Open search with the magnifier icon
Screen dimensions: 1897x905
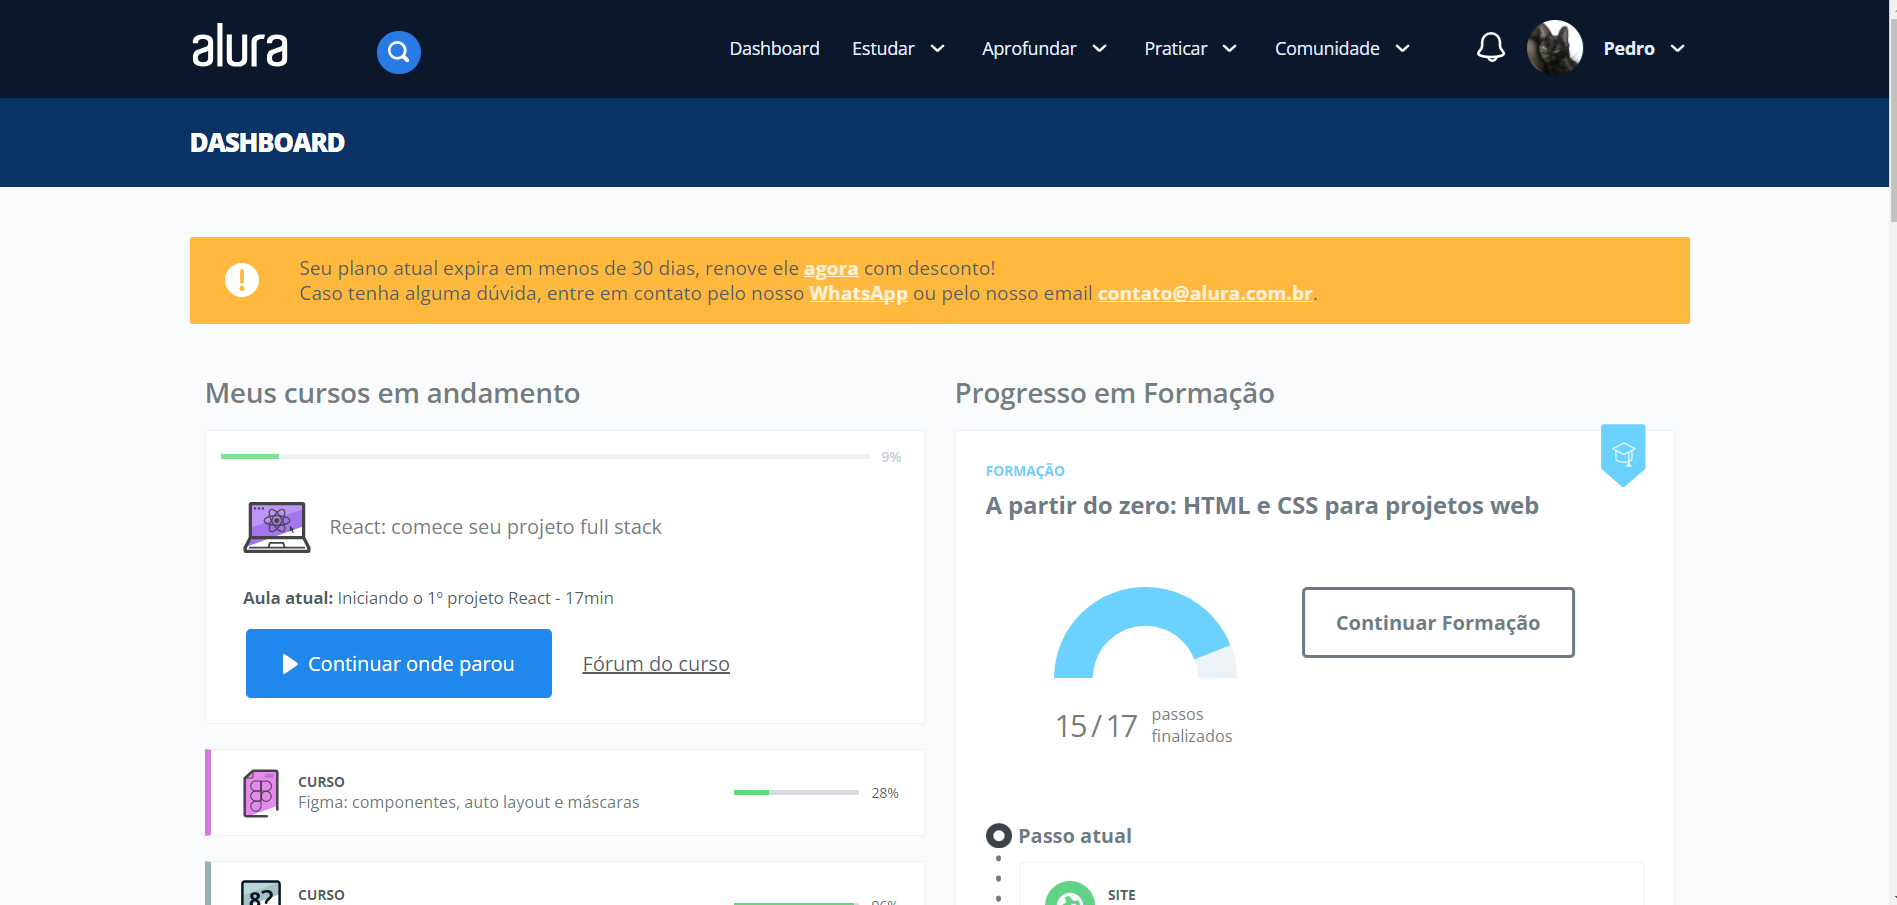click(399, 52)
